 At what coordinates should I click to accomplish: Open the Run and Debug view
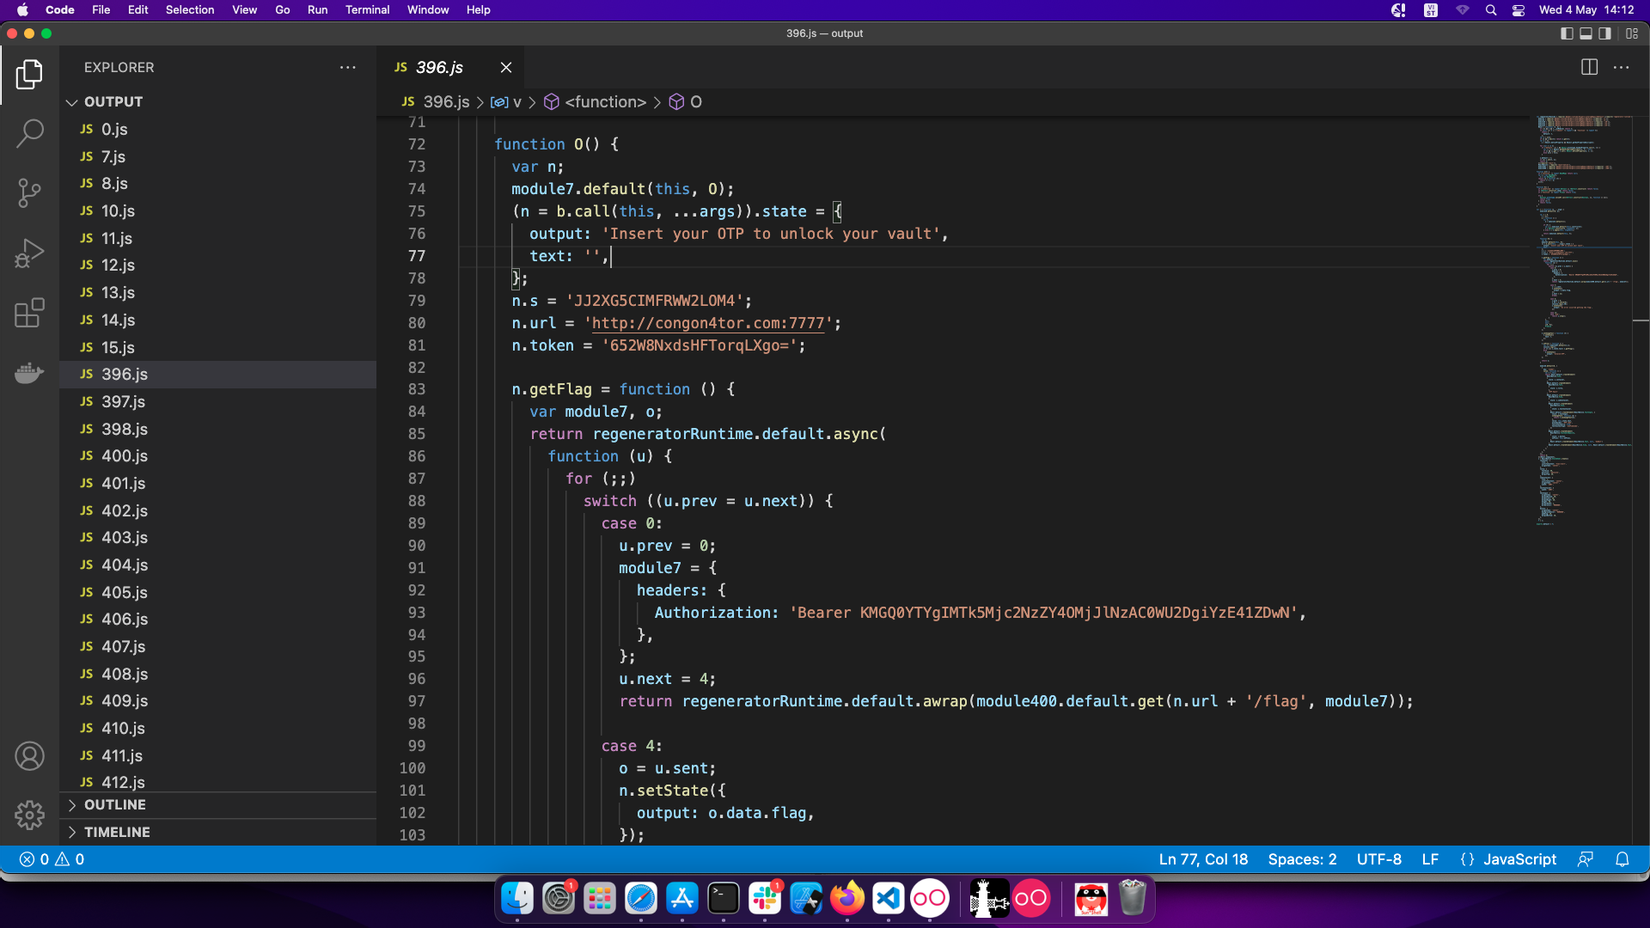(x=29, y=253)
